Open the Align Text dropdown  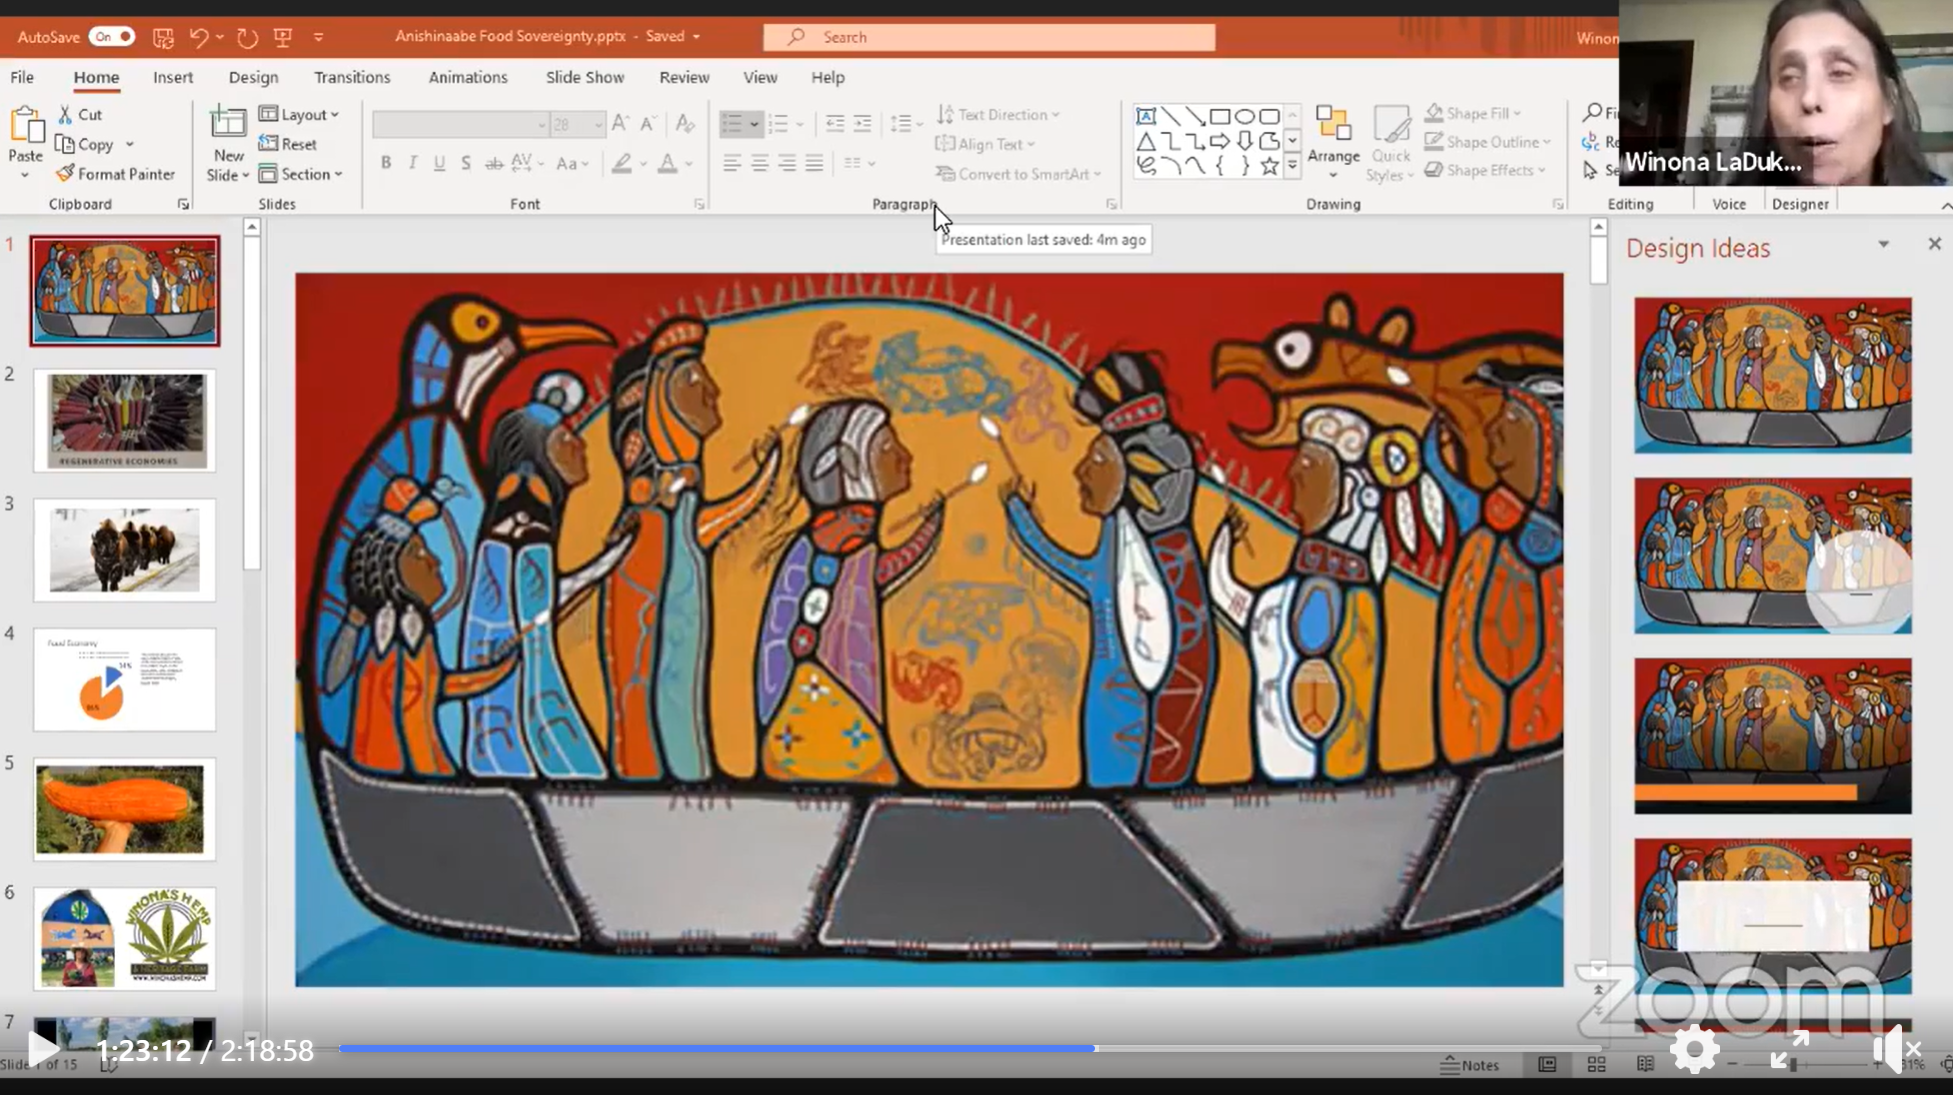985,144
